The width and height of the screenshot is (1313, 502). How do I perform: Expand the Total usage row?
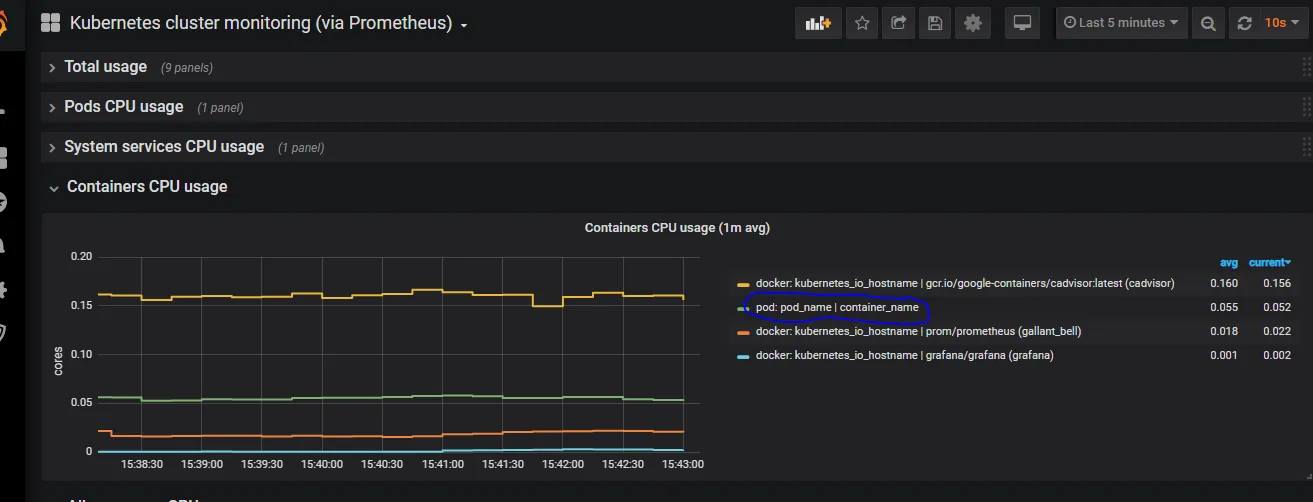pos(105,67)
